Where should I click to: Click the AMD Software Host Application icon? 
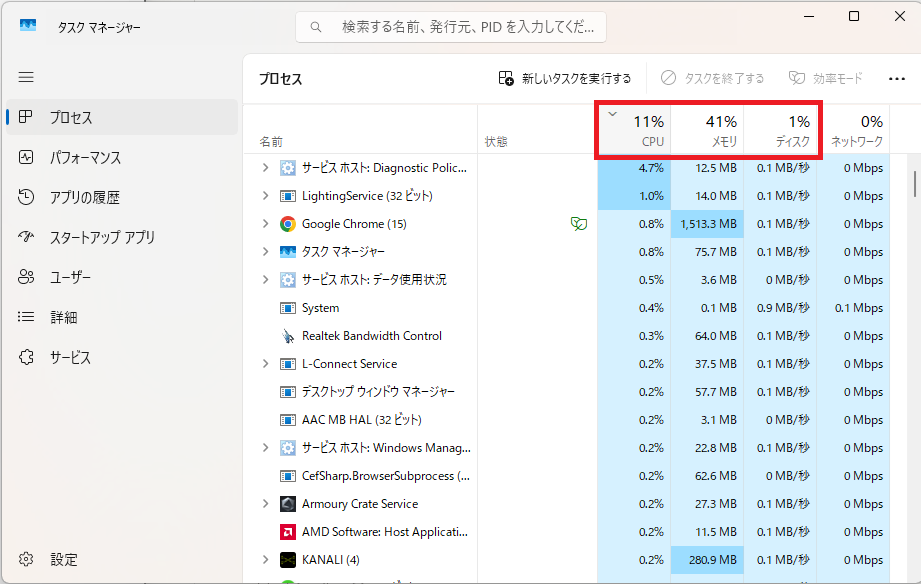288,532
